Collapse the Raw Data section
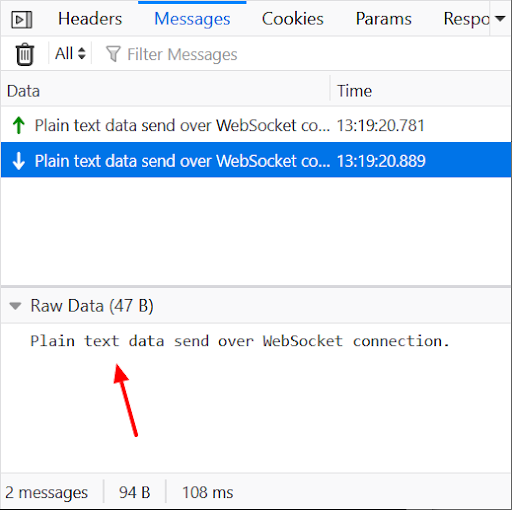Screen dimensions: 512x510 coord(15,306)
